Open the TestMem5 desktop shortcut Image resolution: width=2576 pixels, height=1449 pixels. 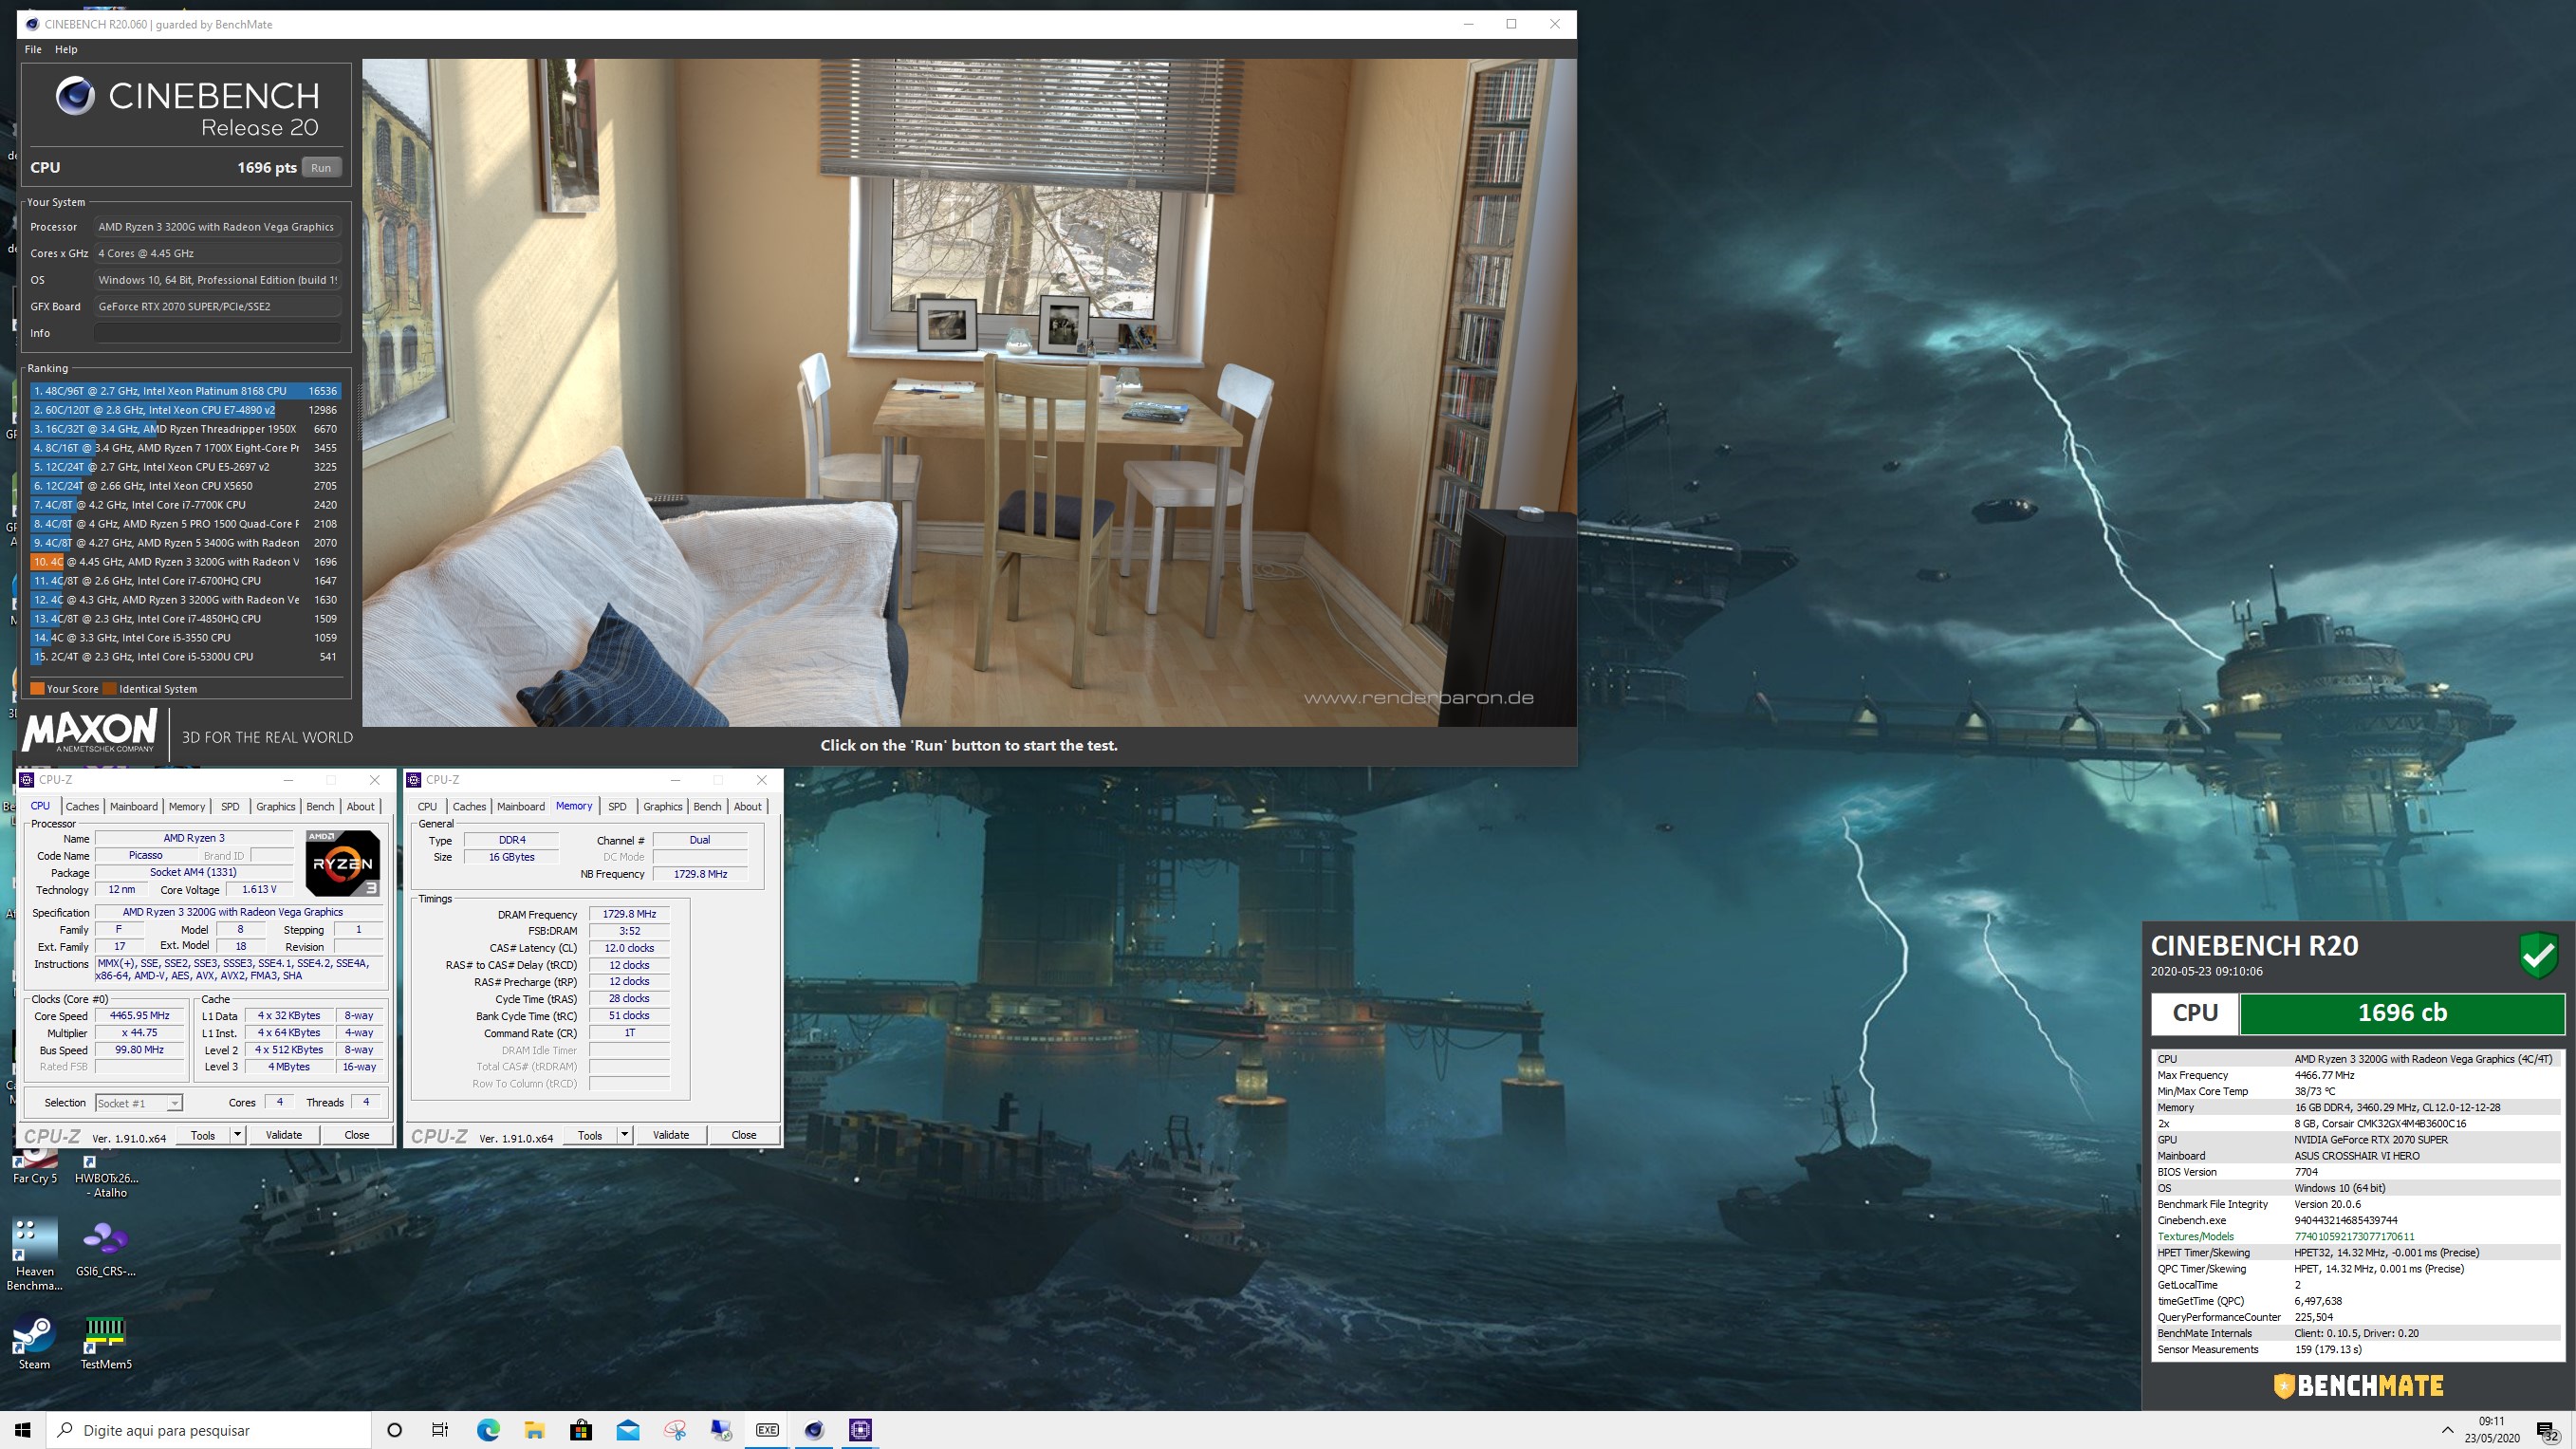[x=105, y=1341]
